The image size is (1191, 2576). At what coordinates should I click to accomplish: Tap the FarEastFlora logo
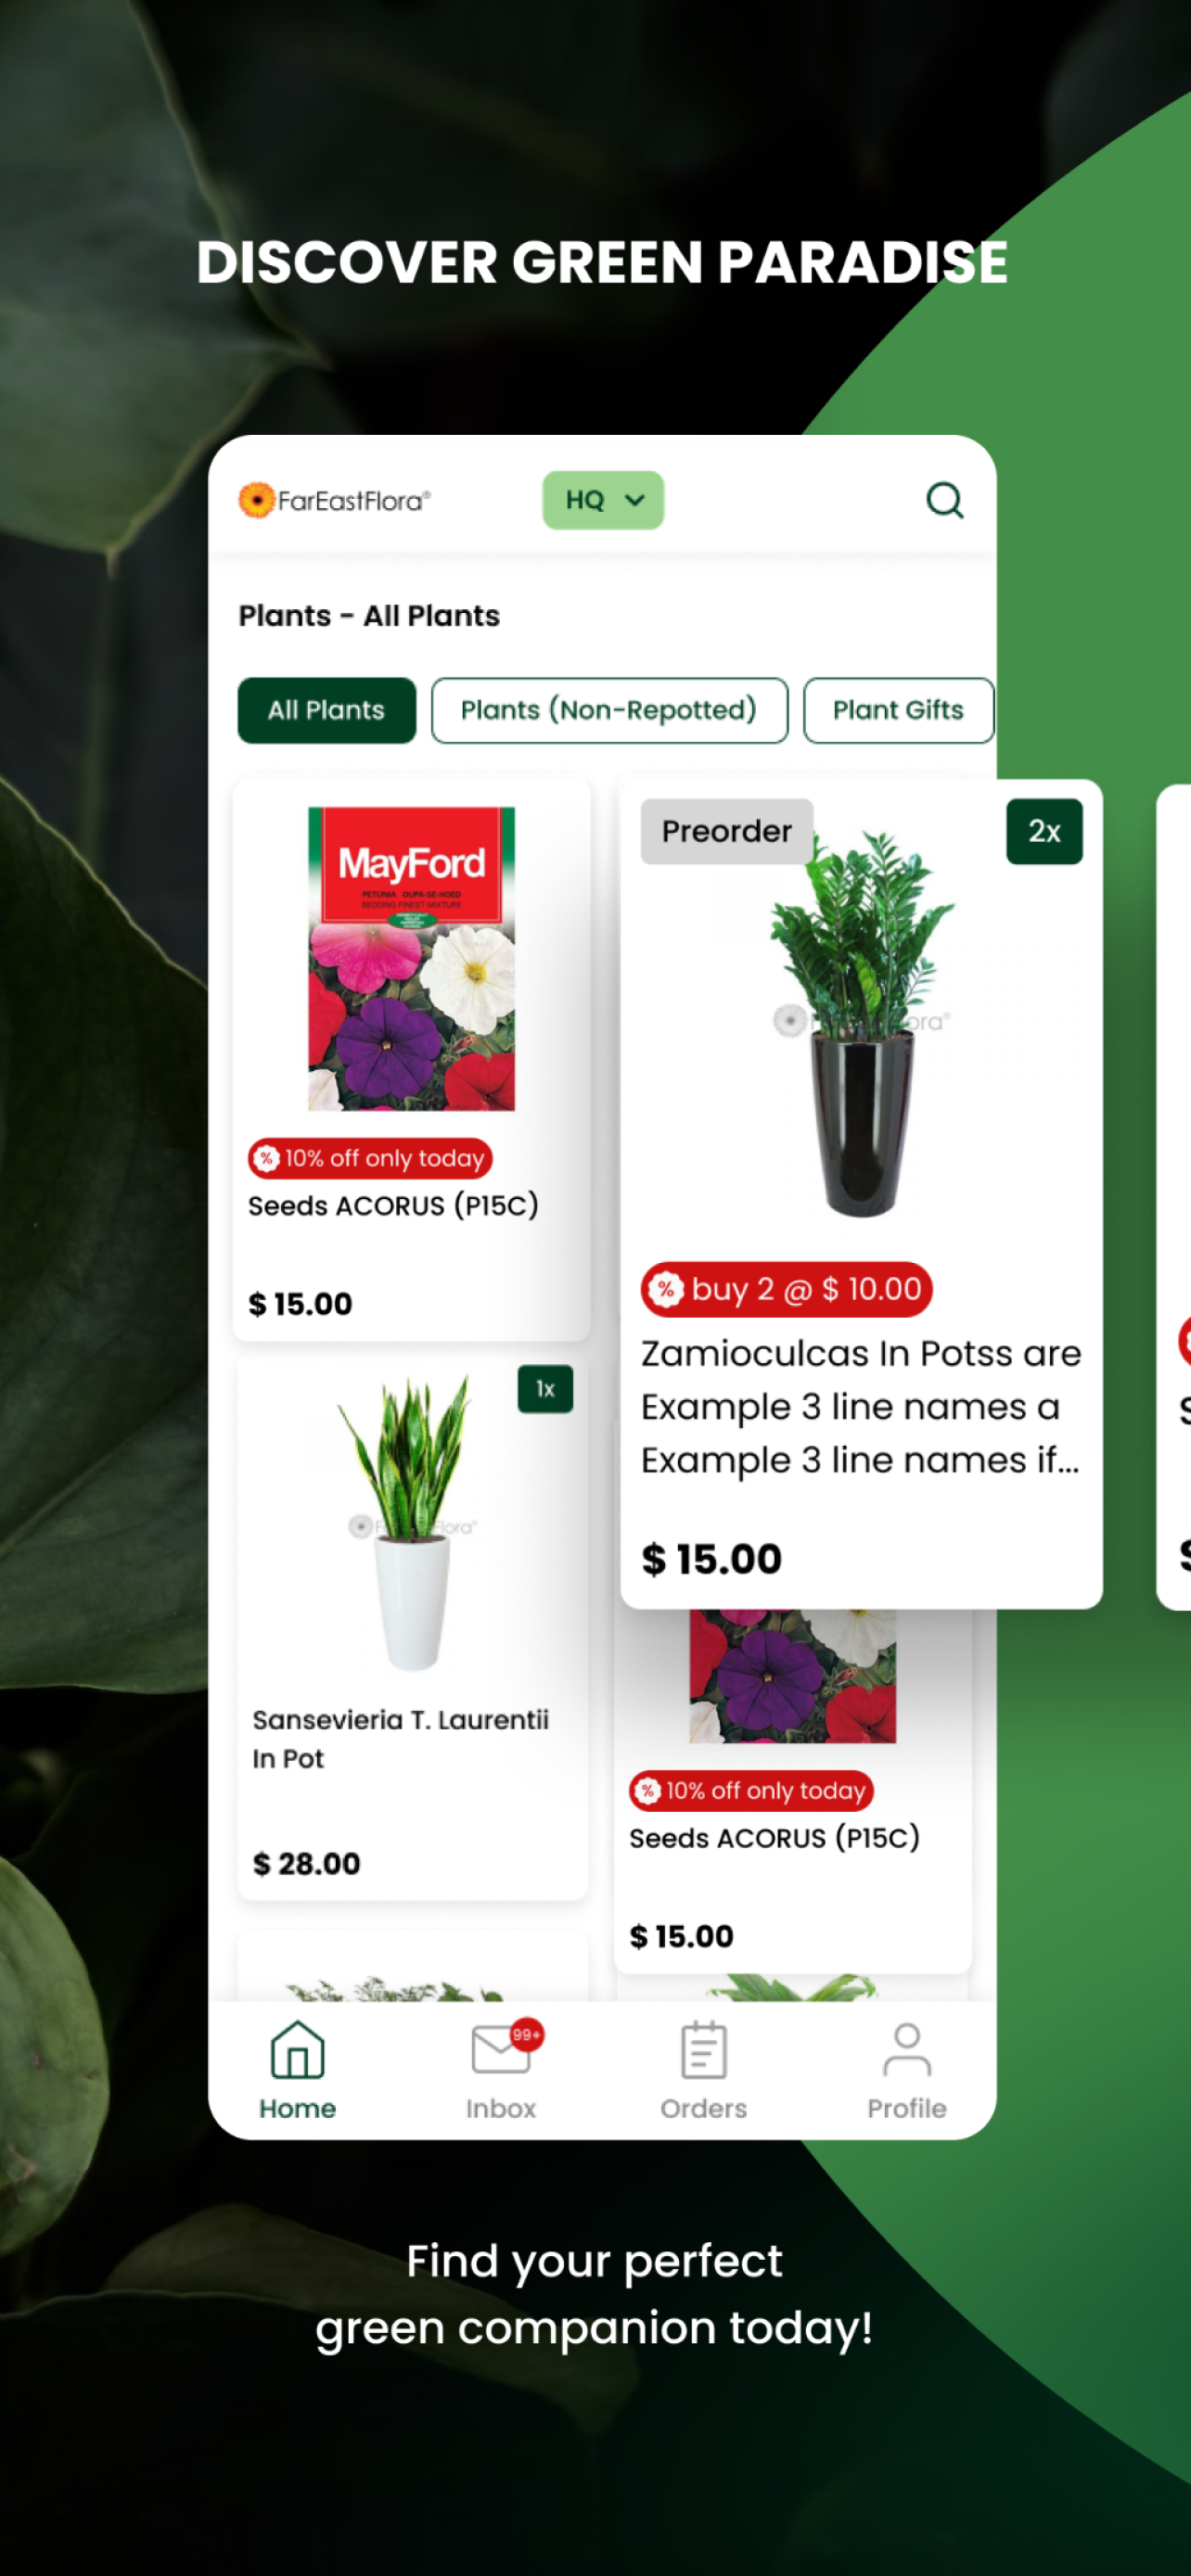[x=334, y=500]
